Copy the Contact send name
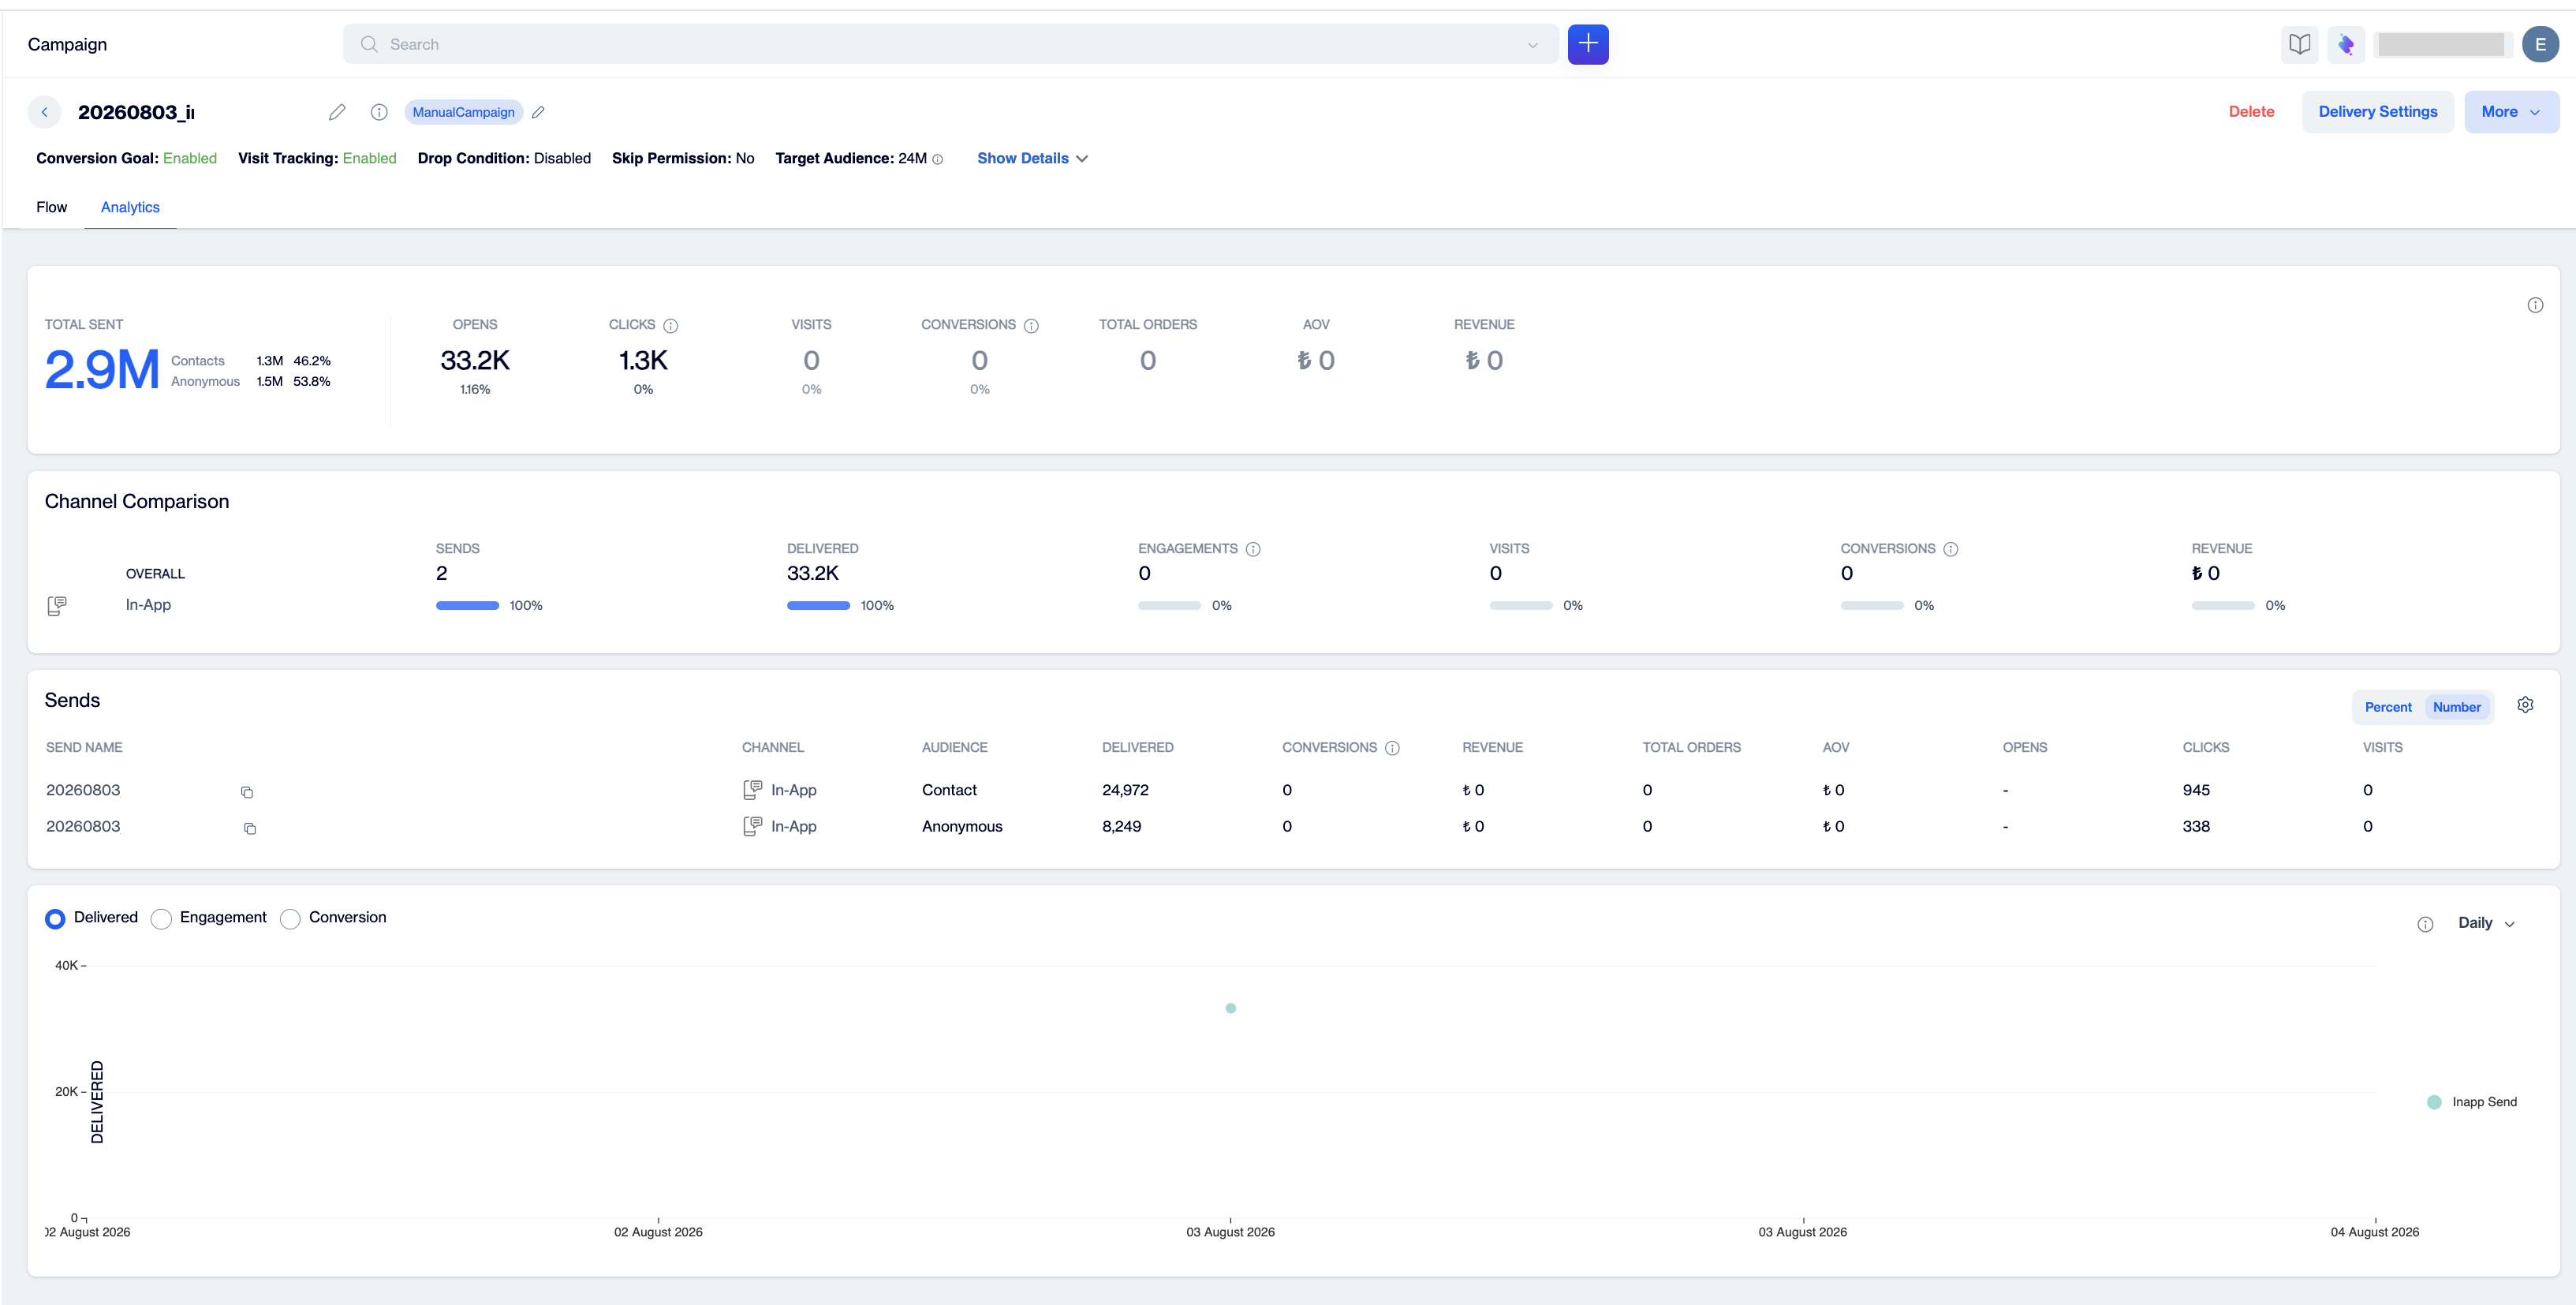 (247, 792)
